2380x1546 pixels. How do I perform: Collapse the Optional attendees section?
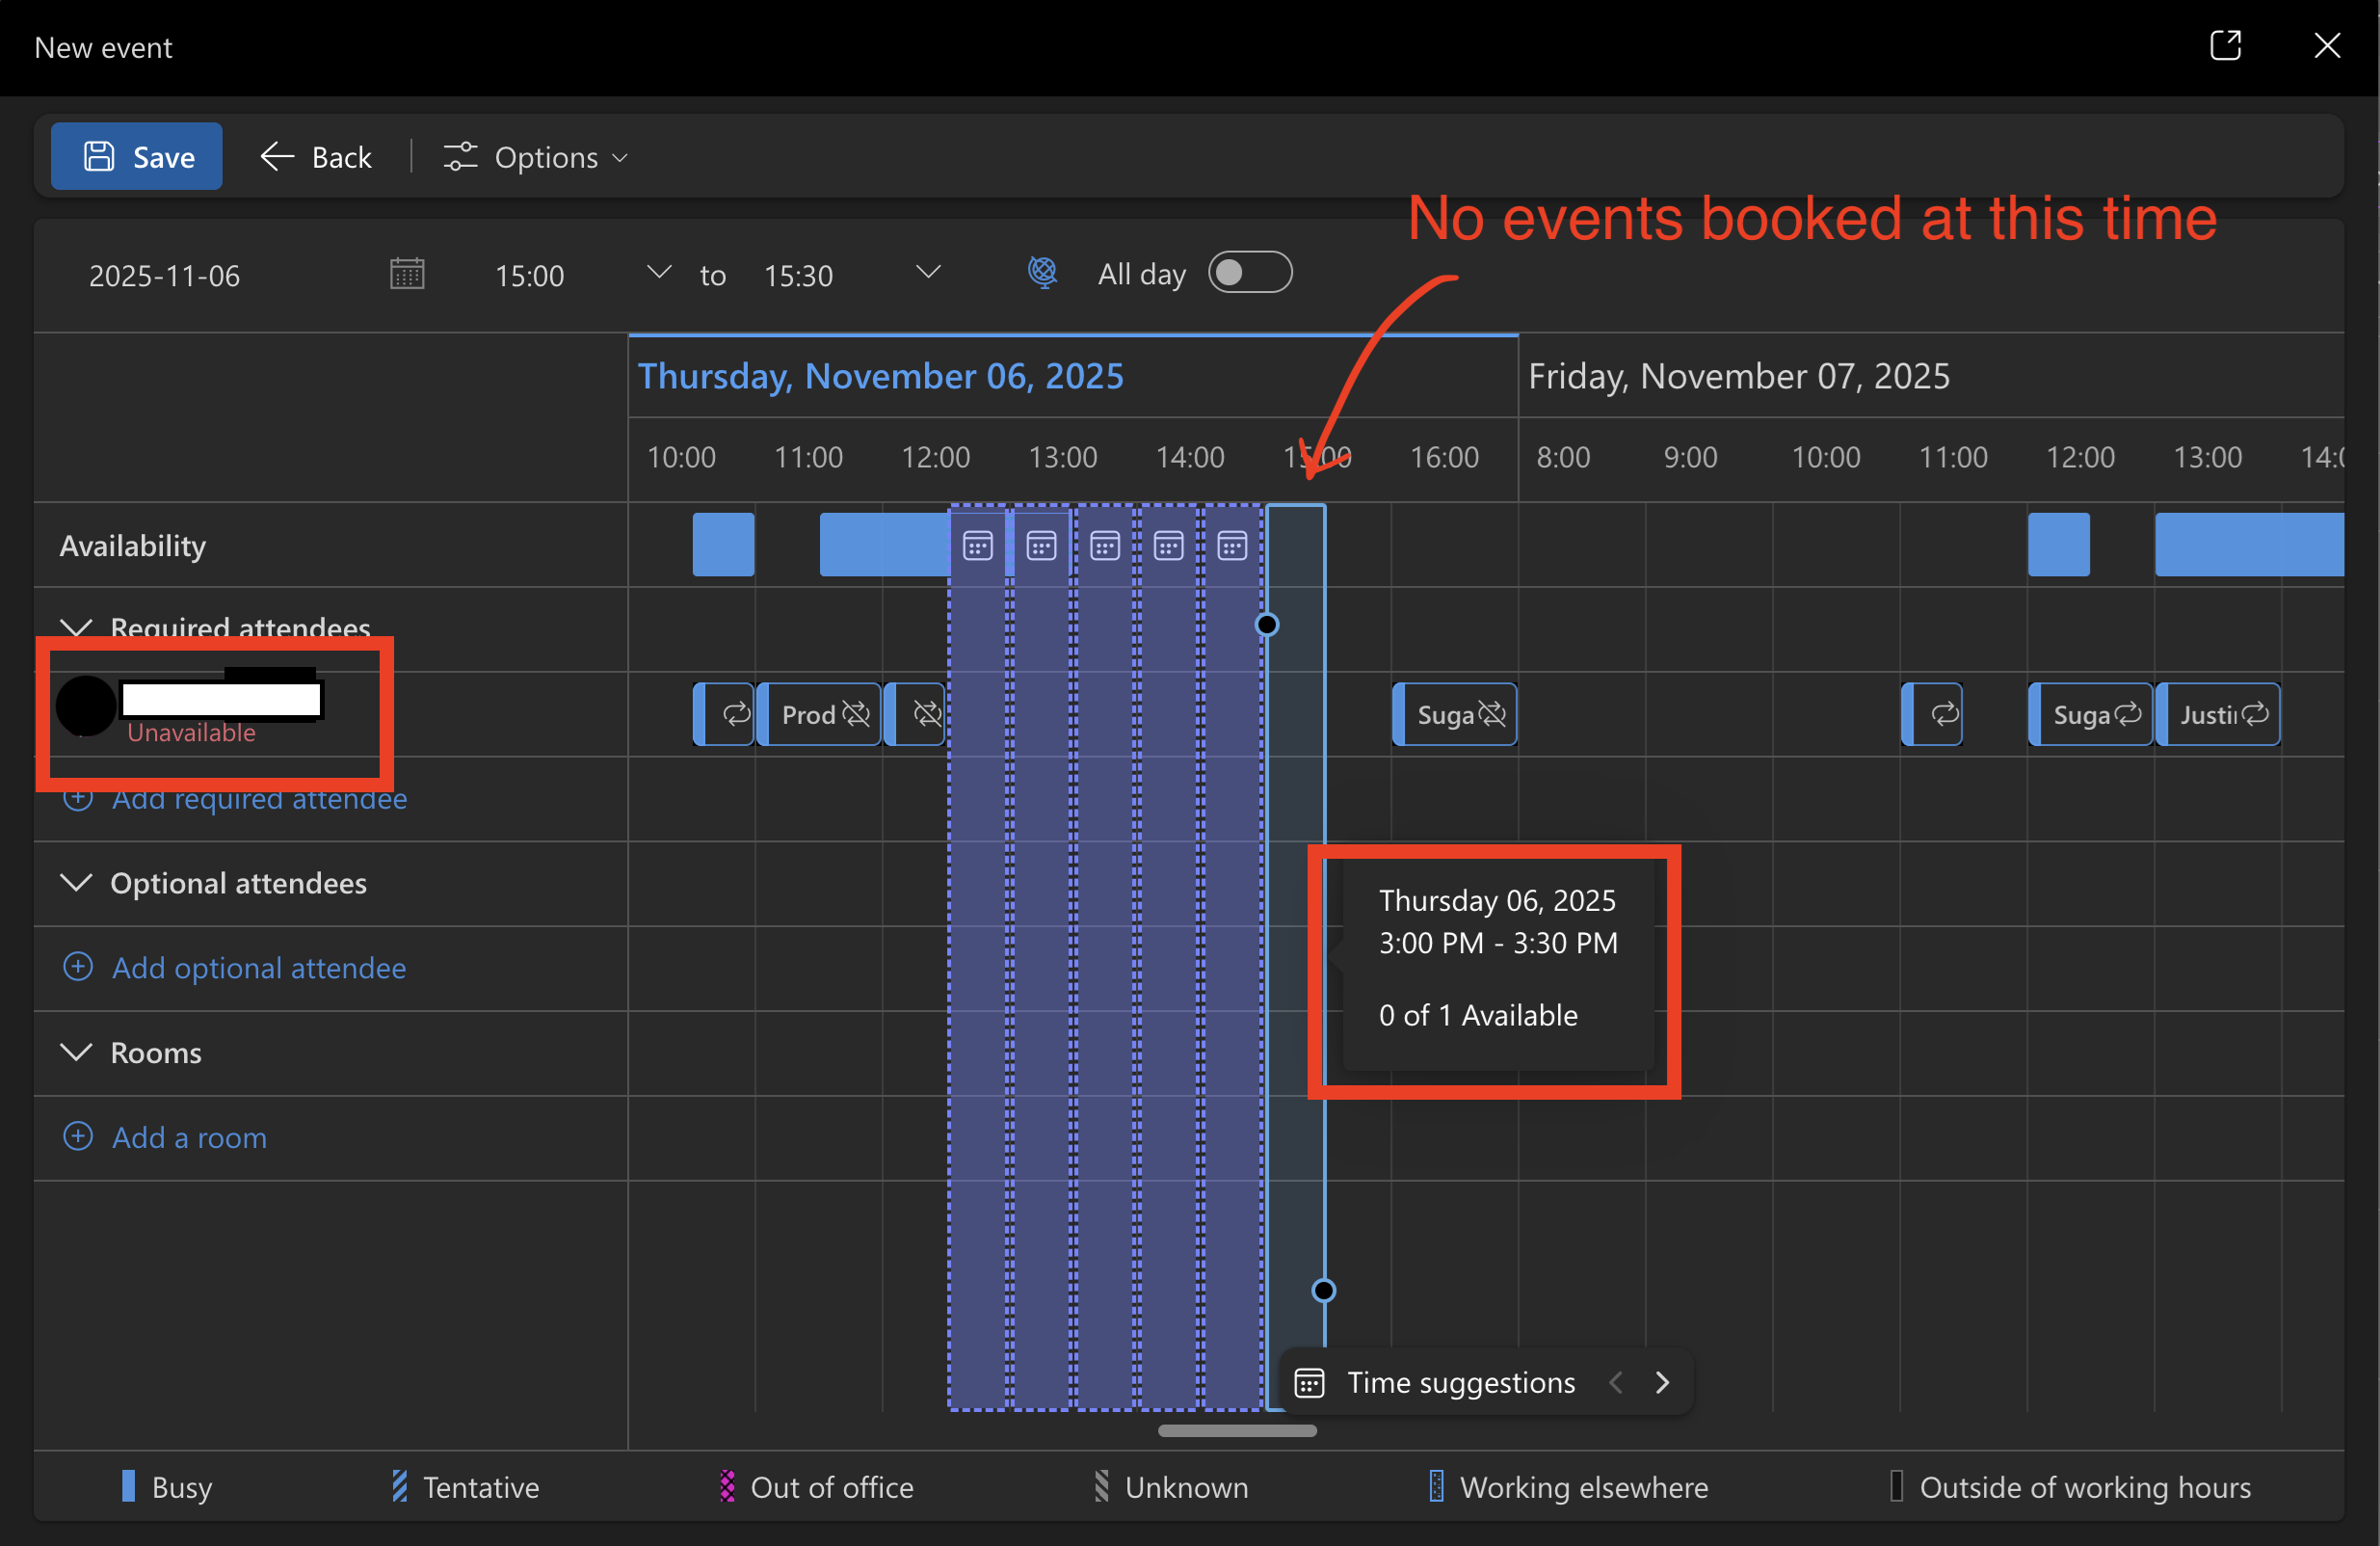[77, 882]
